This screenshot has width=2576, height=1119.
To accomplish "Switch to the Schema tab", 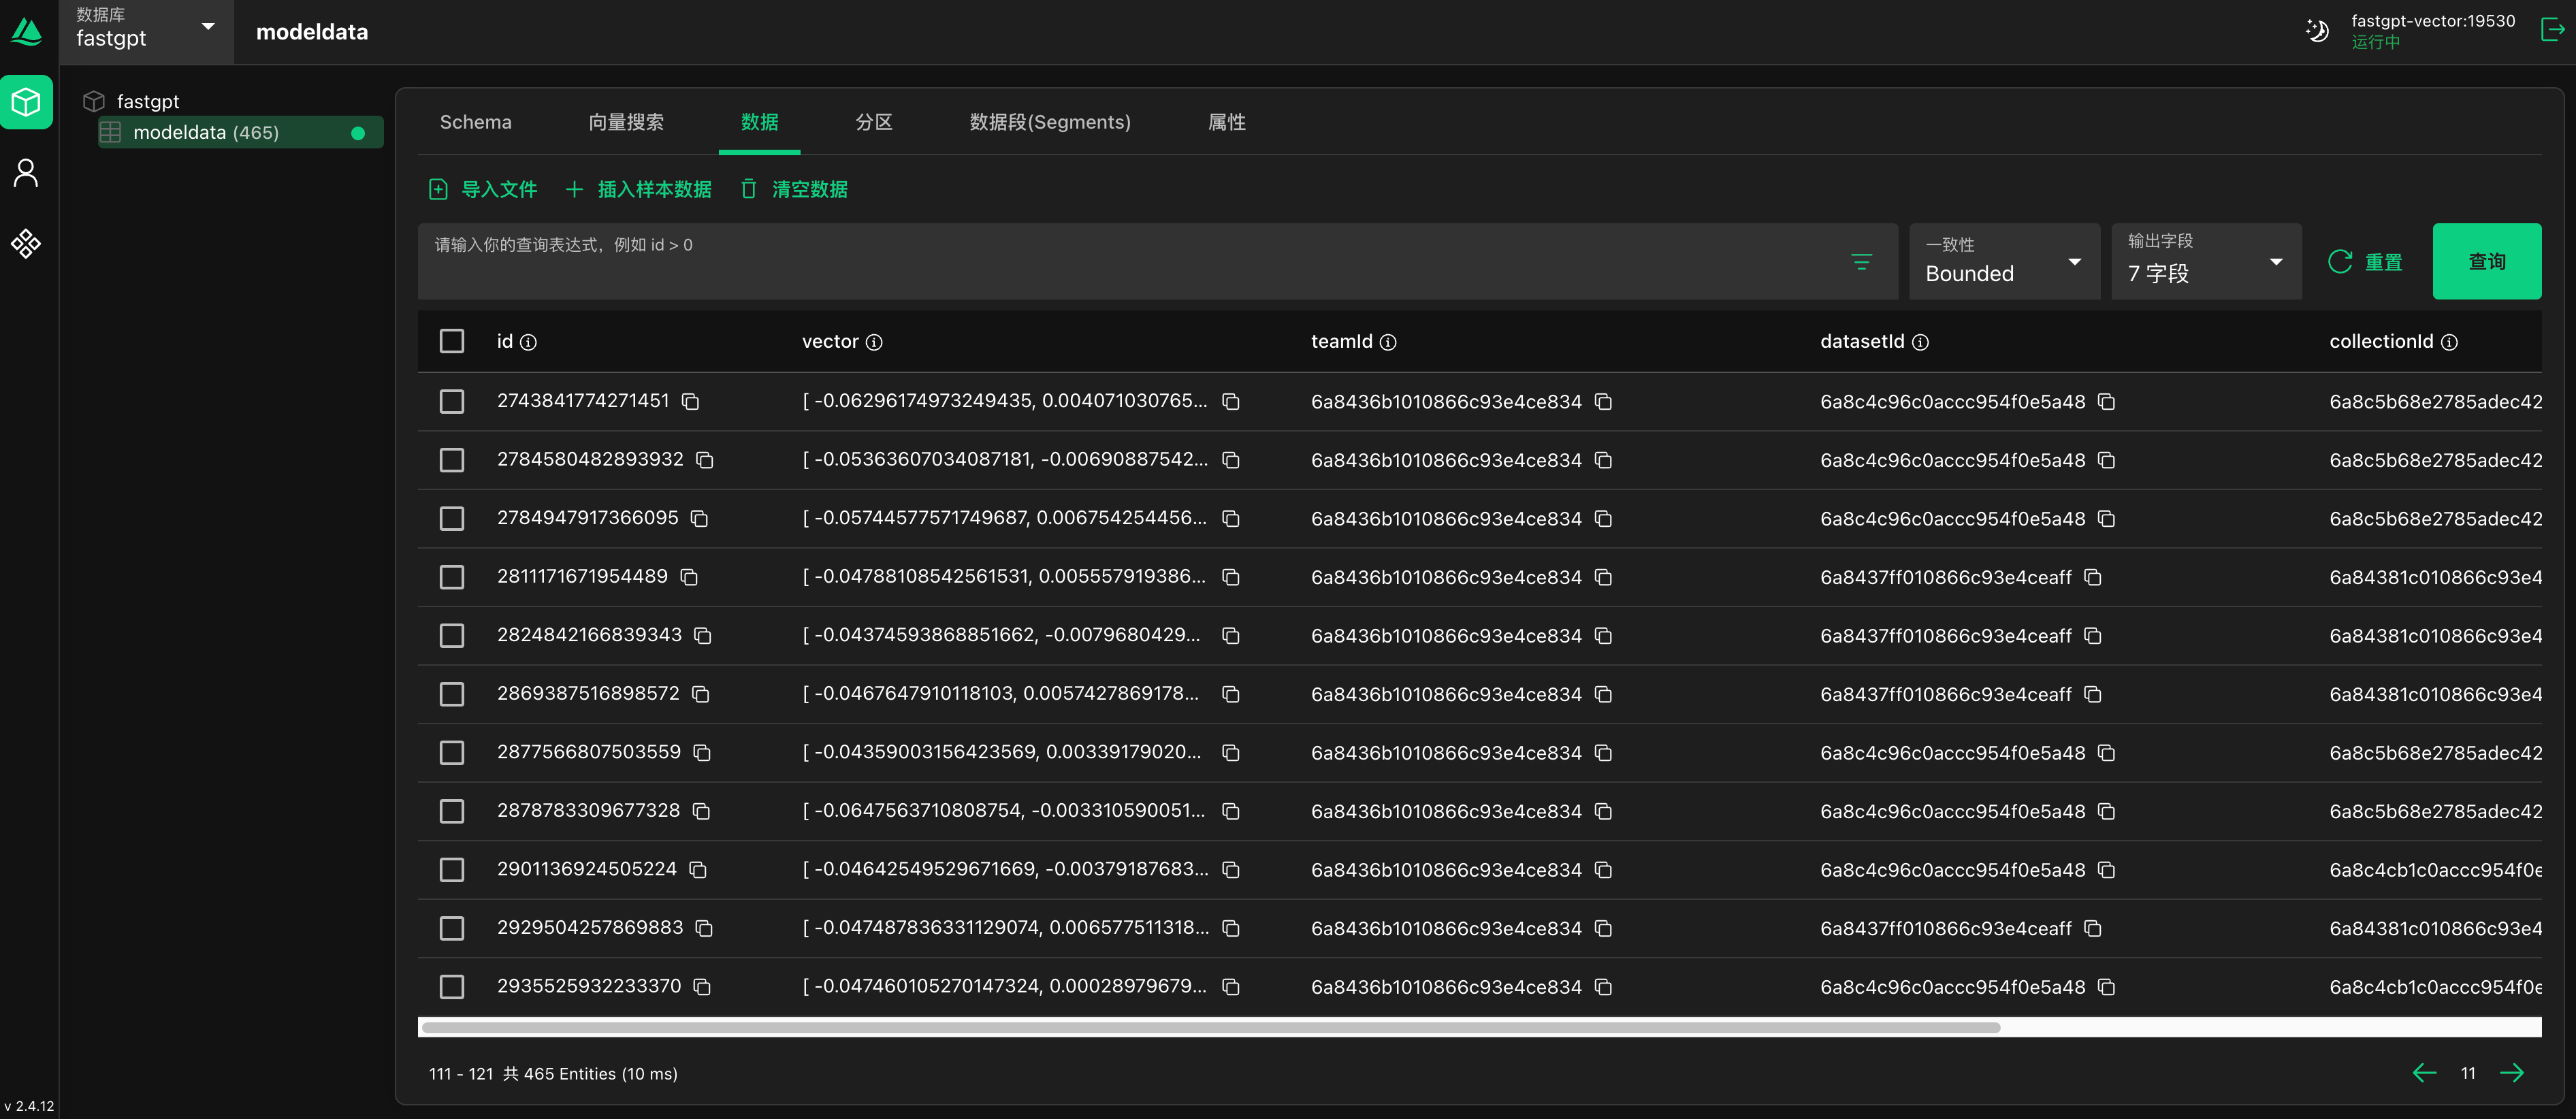I will click(476, 122).
